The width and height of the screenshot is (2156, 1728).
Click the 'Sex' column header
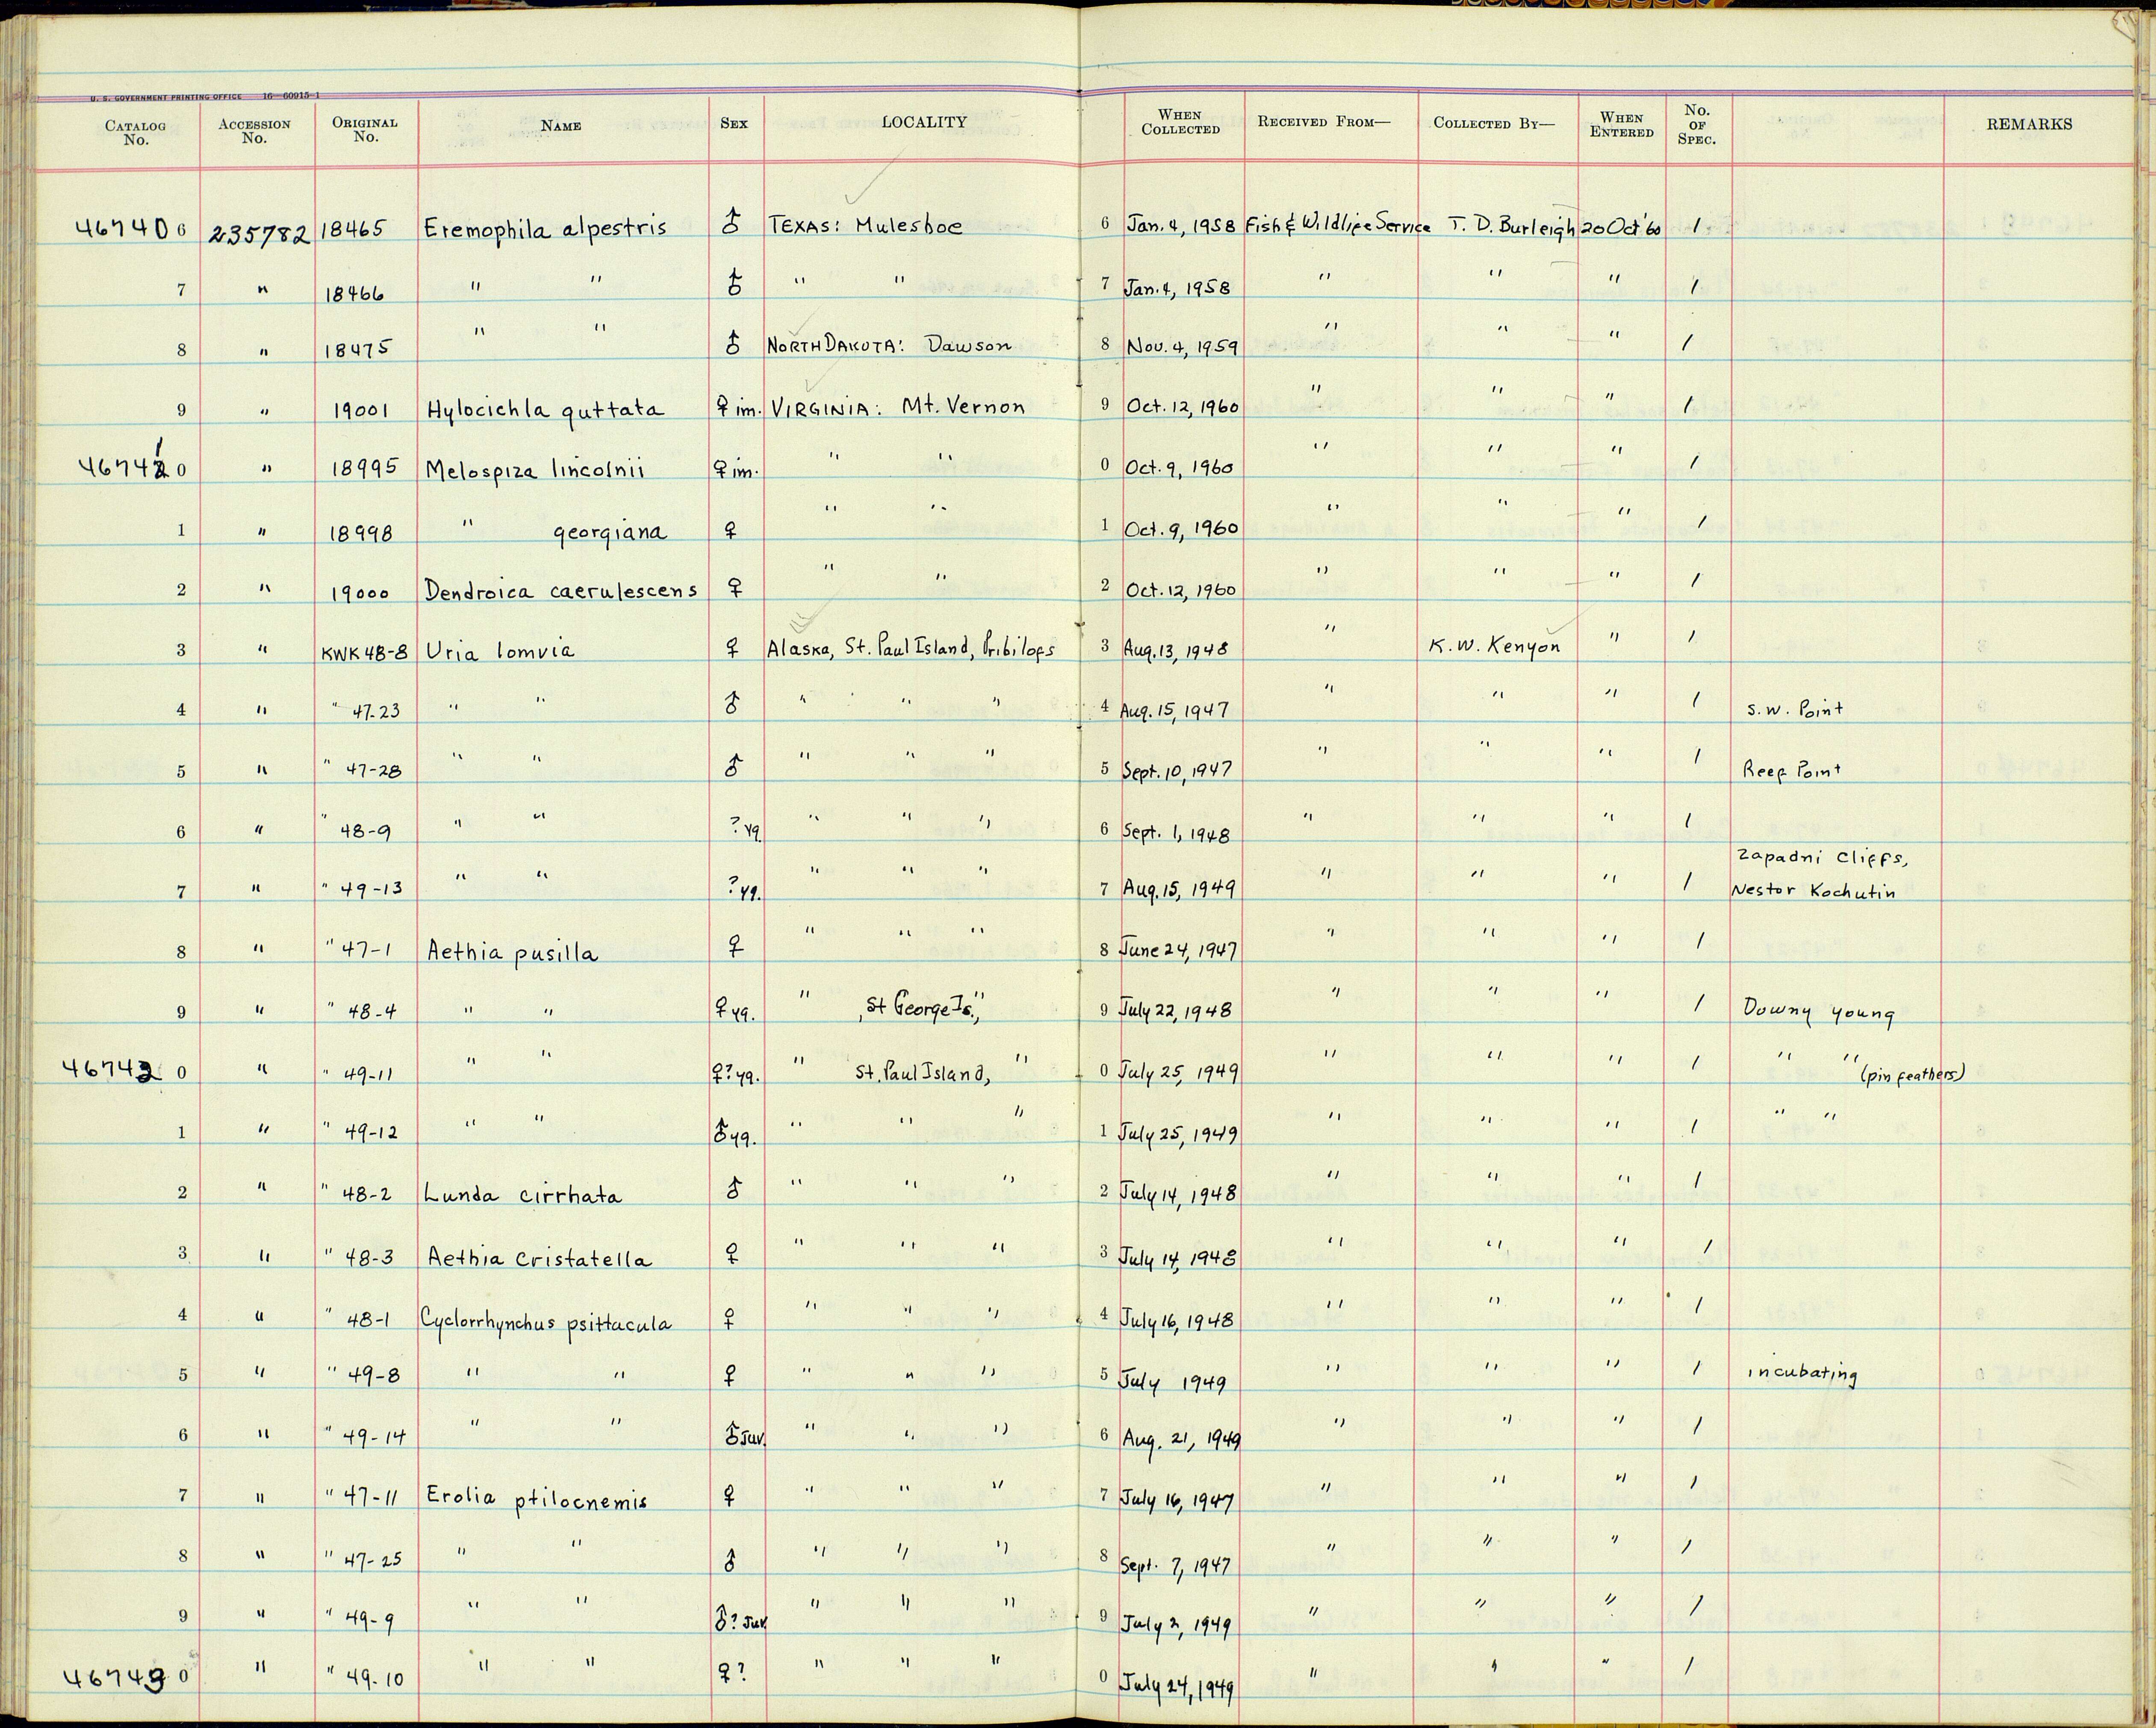733,124
